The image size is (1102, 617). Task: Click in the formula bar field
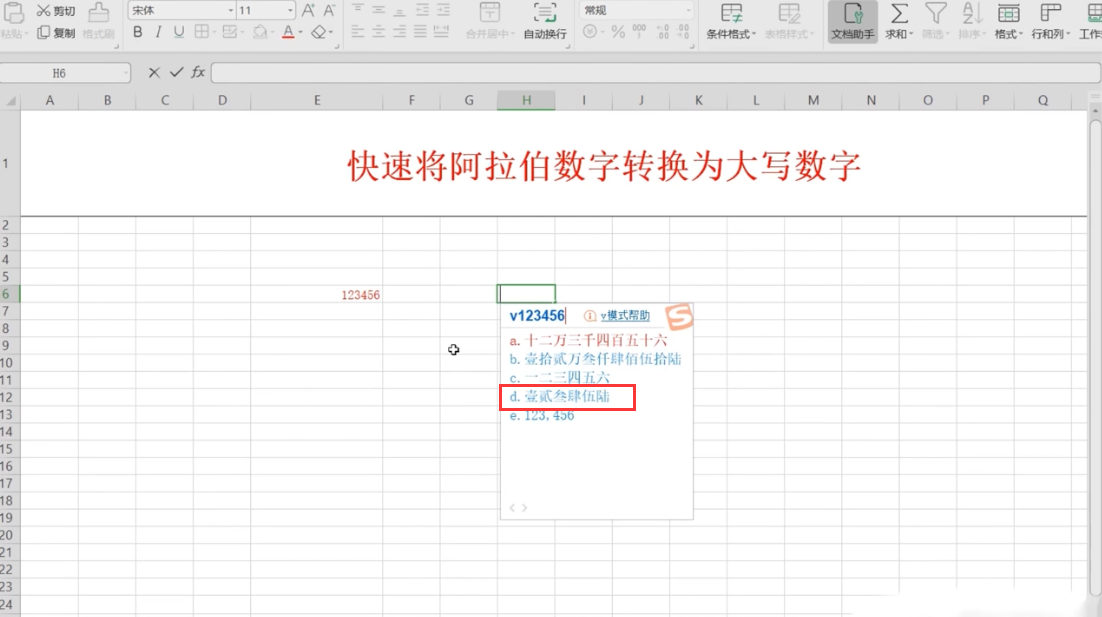(655, 73)
